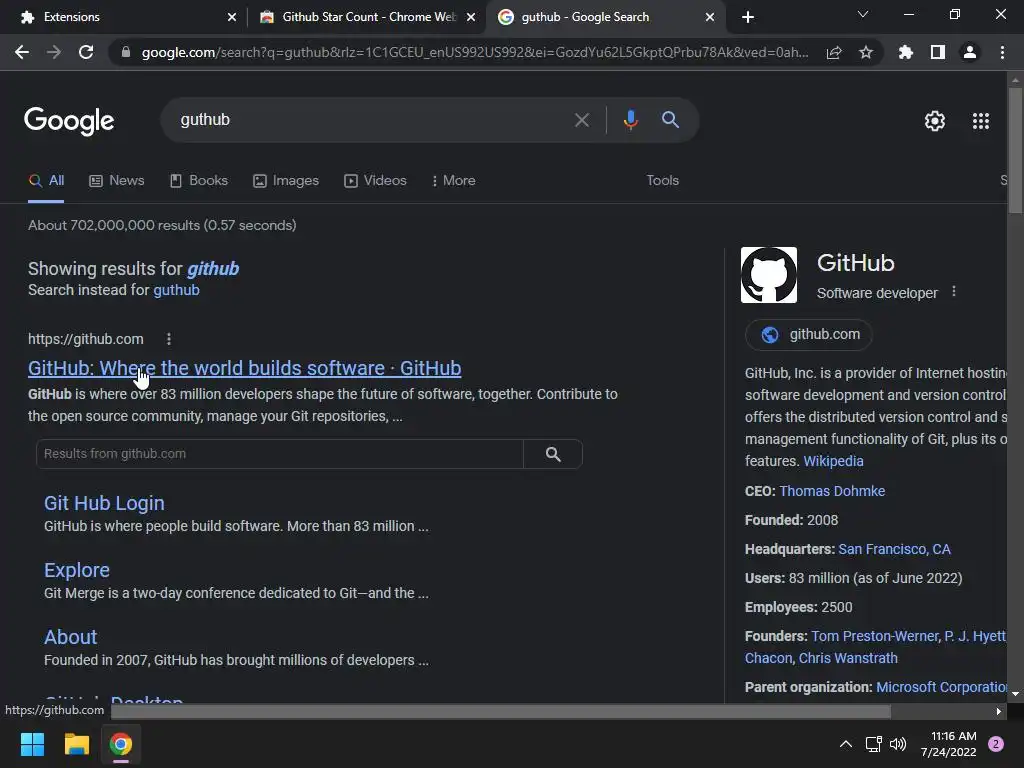Click Chrome icon on the taskbar
Screen dimensions: 1024x768
[121, 744]
